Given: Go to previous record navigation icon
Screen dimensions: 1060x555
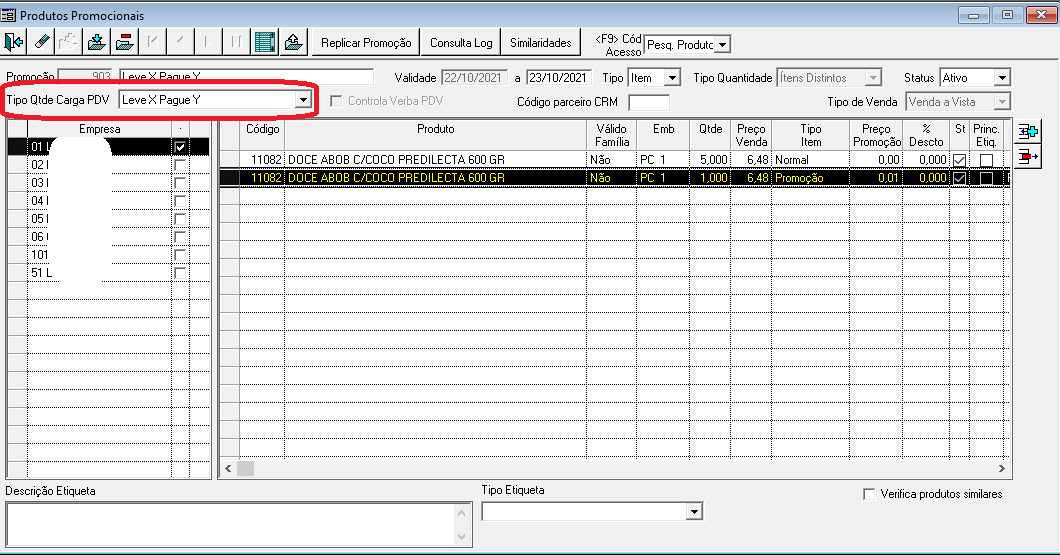Looking at the screenshot, I should click(x=180, y=42).
